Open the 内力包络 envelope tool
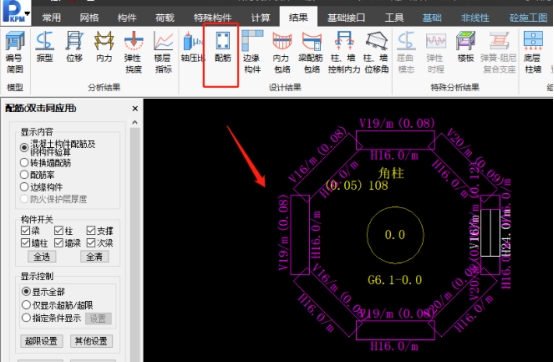The width and height of the screenshot is (554, 362). click(282, 52)
